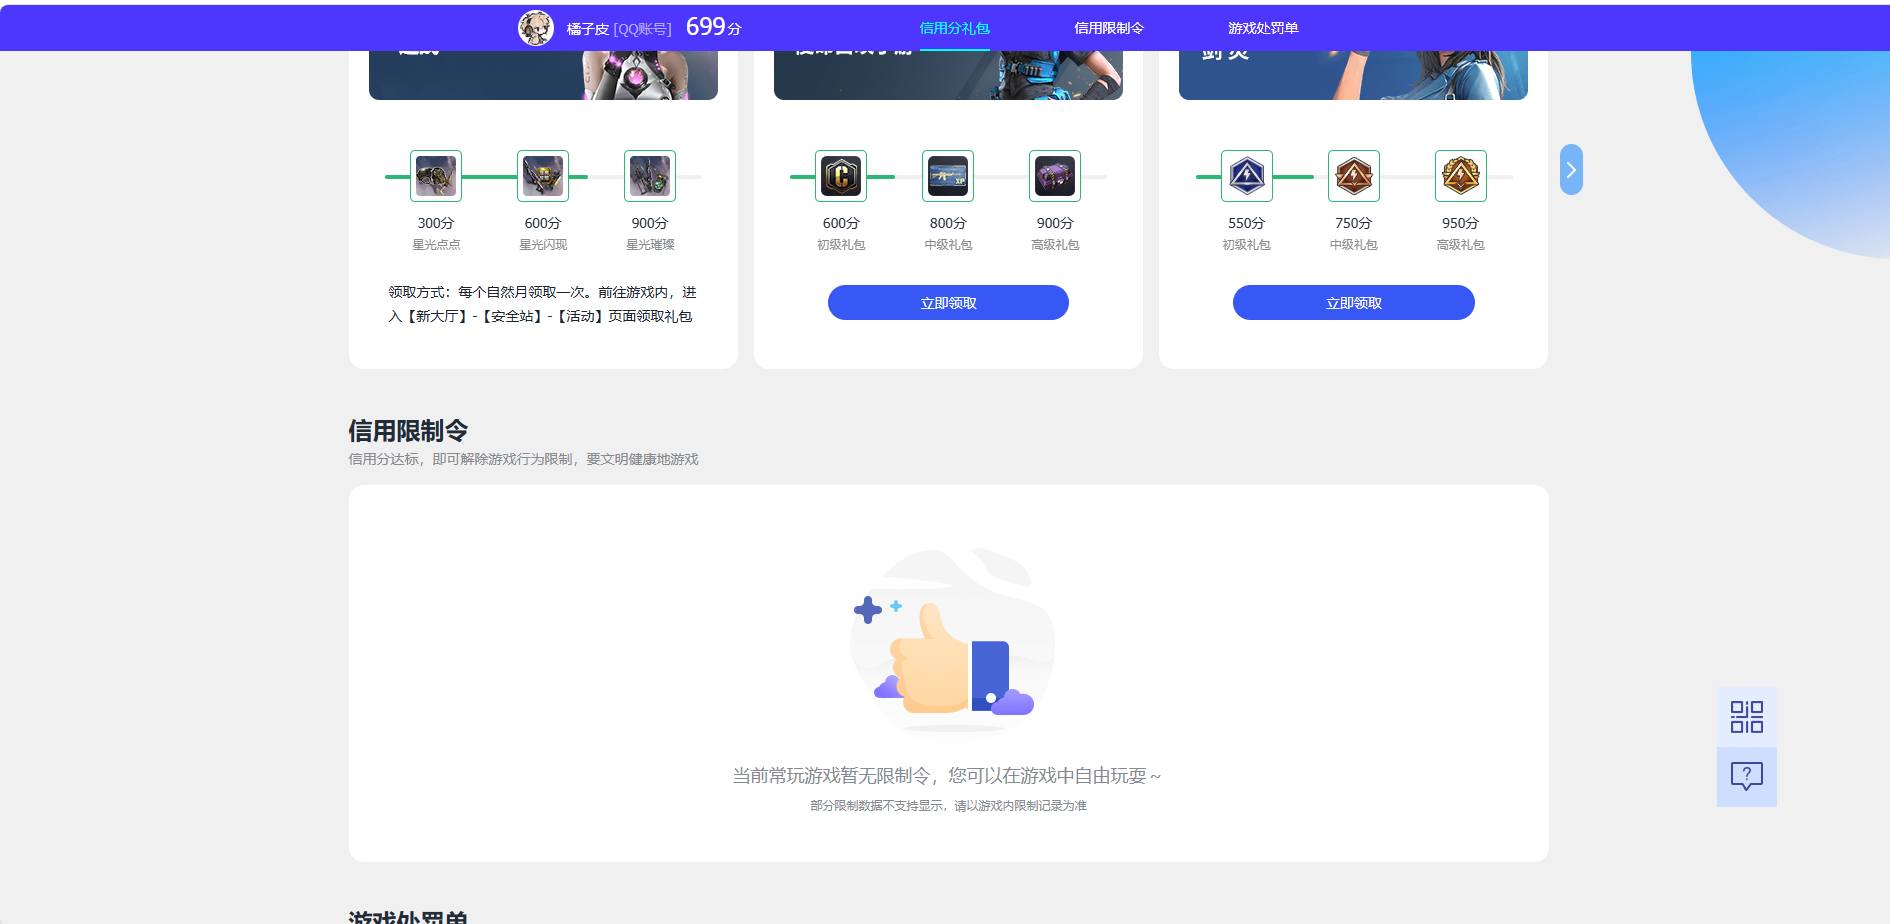Click the 600分 初级礼包 gold C icon
Screen dimensions: 1890x924
841,176
